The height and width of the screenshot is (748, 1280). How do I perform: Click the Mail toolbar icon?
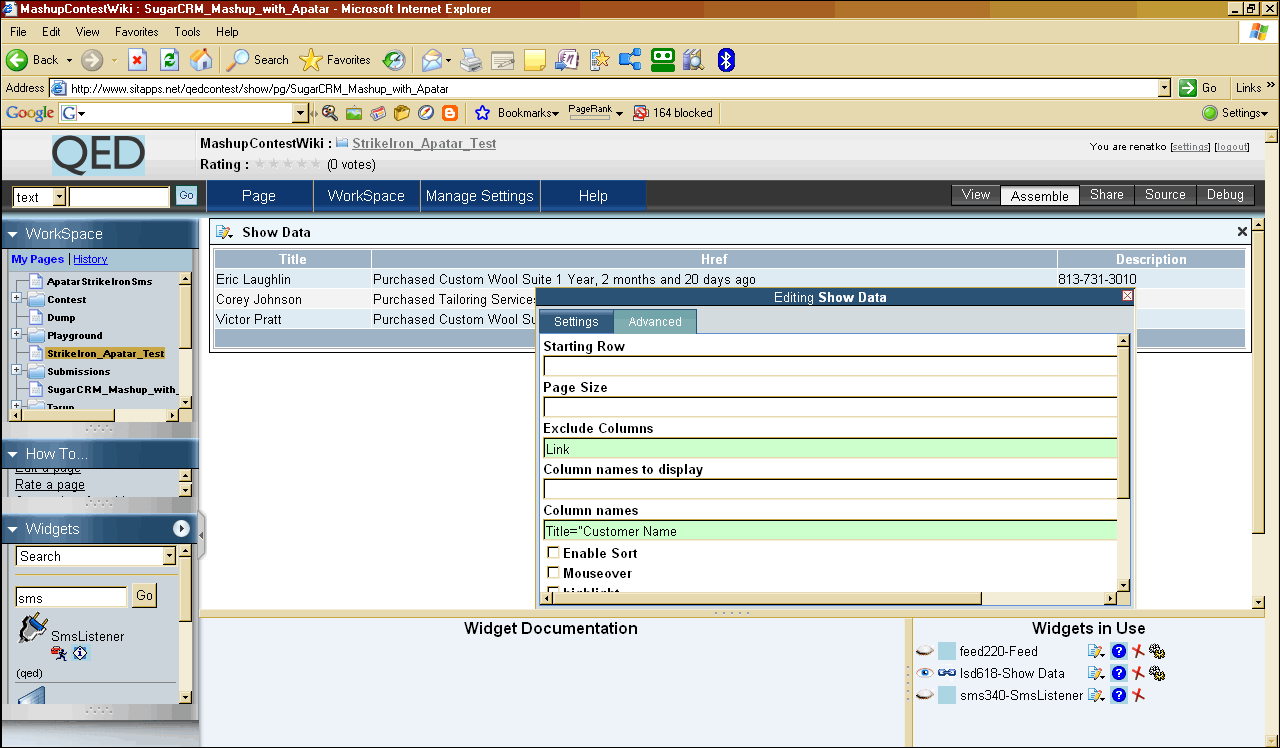pyautogui.click(x=431, y=60)
